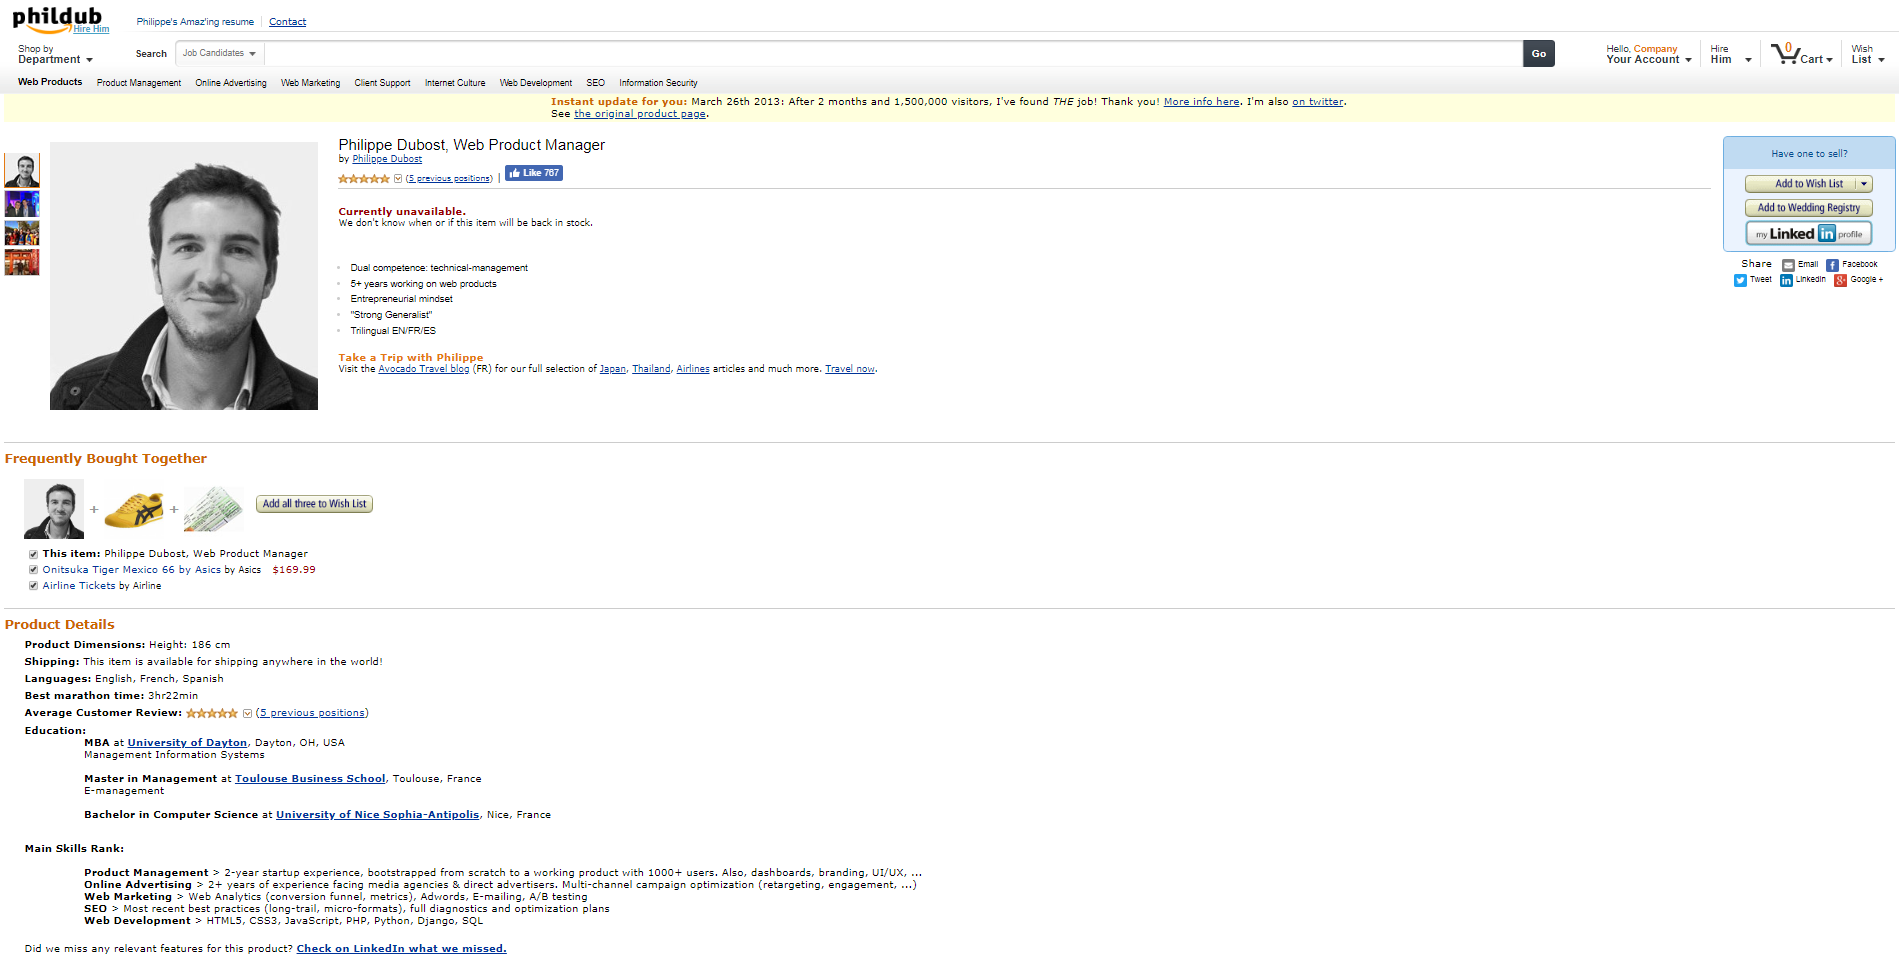1899x961 pixels.
Task: Focus the main search input field
Action: [x=893, y=53]
